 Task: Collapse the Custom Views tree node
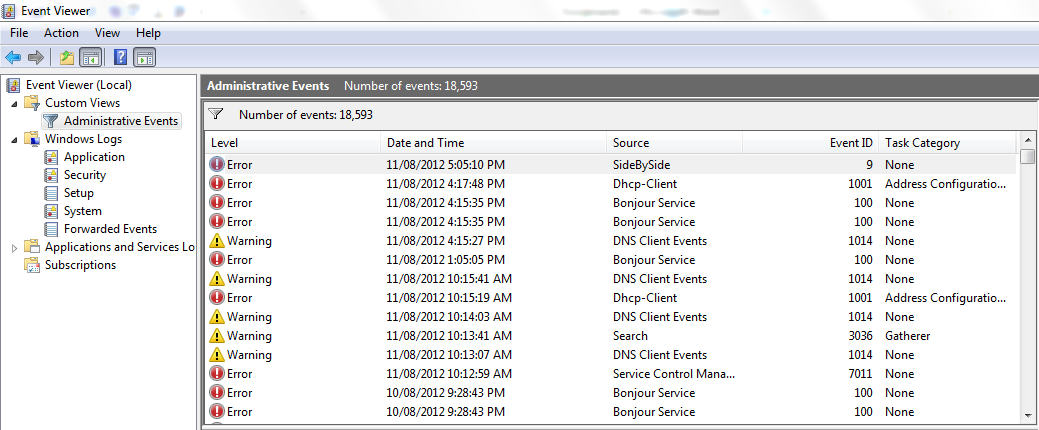click(14, 103)
